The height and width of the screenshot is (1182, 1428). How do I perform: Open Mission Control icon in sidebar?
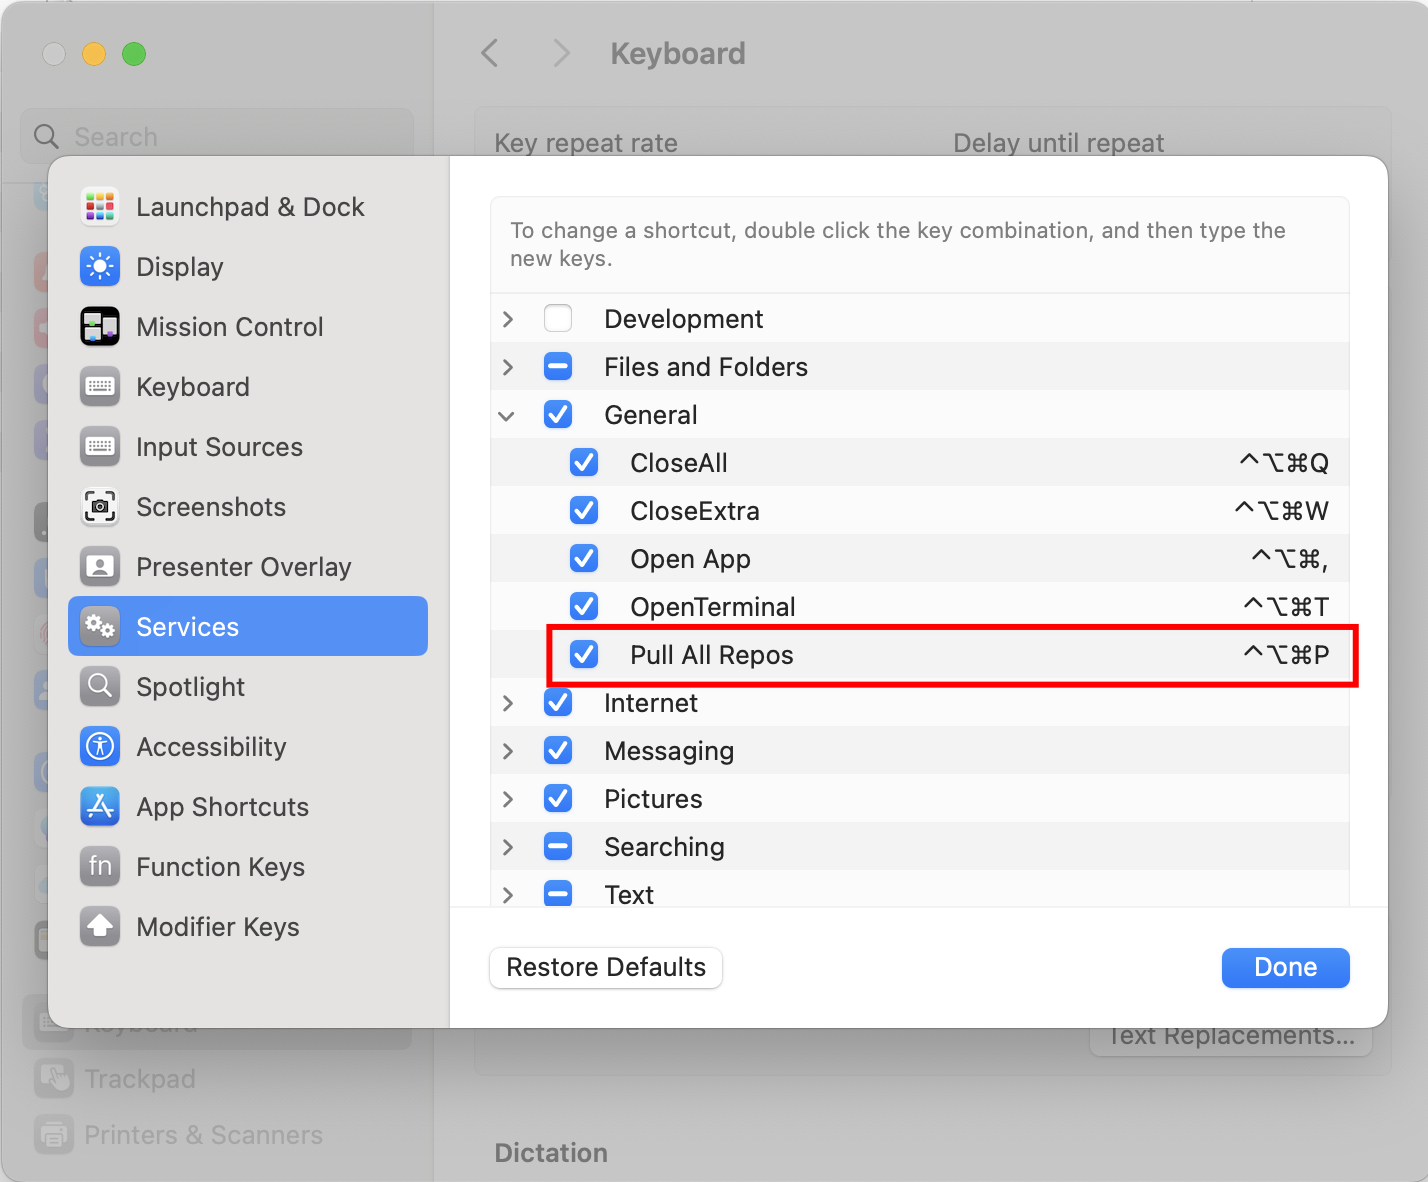click(x=100, y=327)
